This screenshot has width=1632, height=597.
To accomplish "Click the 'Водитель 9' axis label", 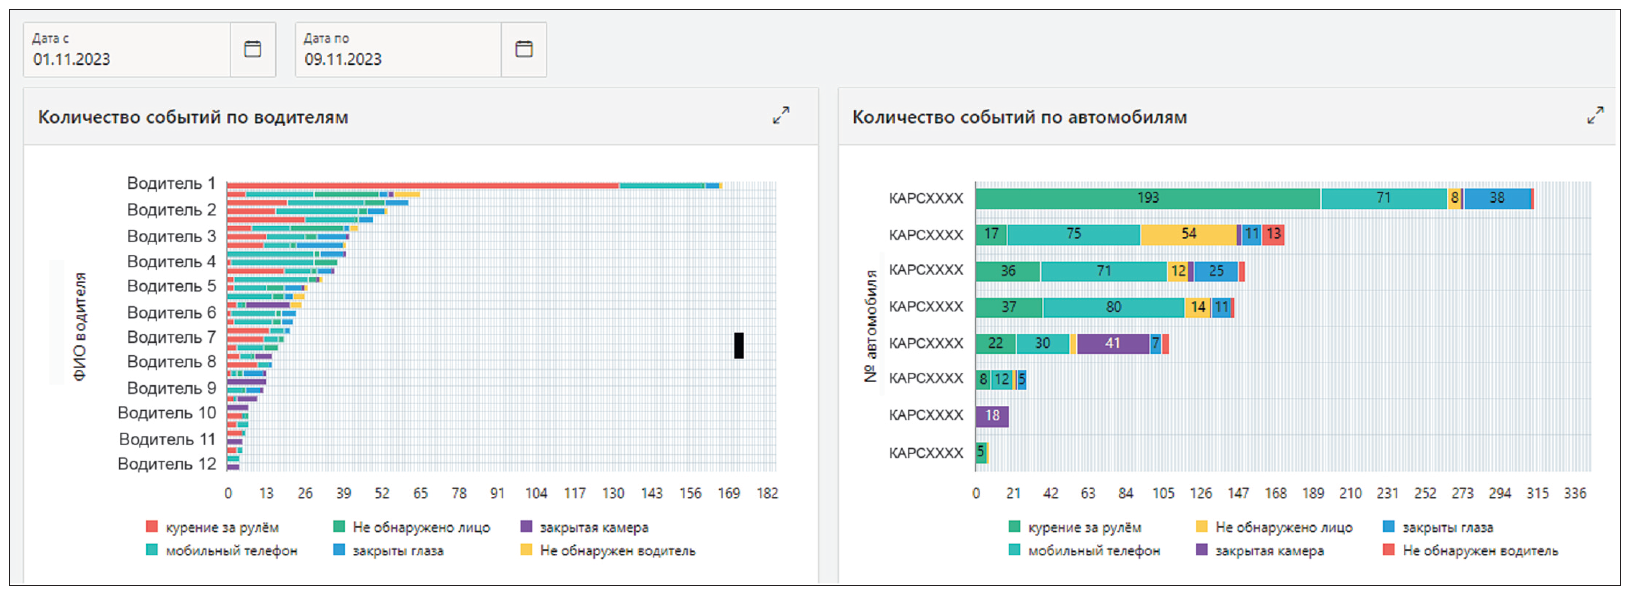I will (171, 387).
